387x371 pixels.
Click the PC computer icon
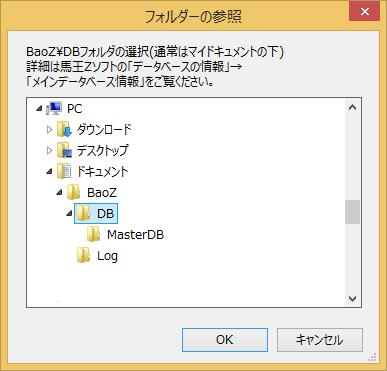(54, 108)
